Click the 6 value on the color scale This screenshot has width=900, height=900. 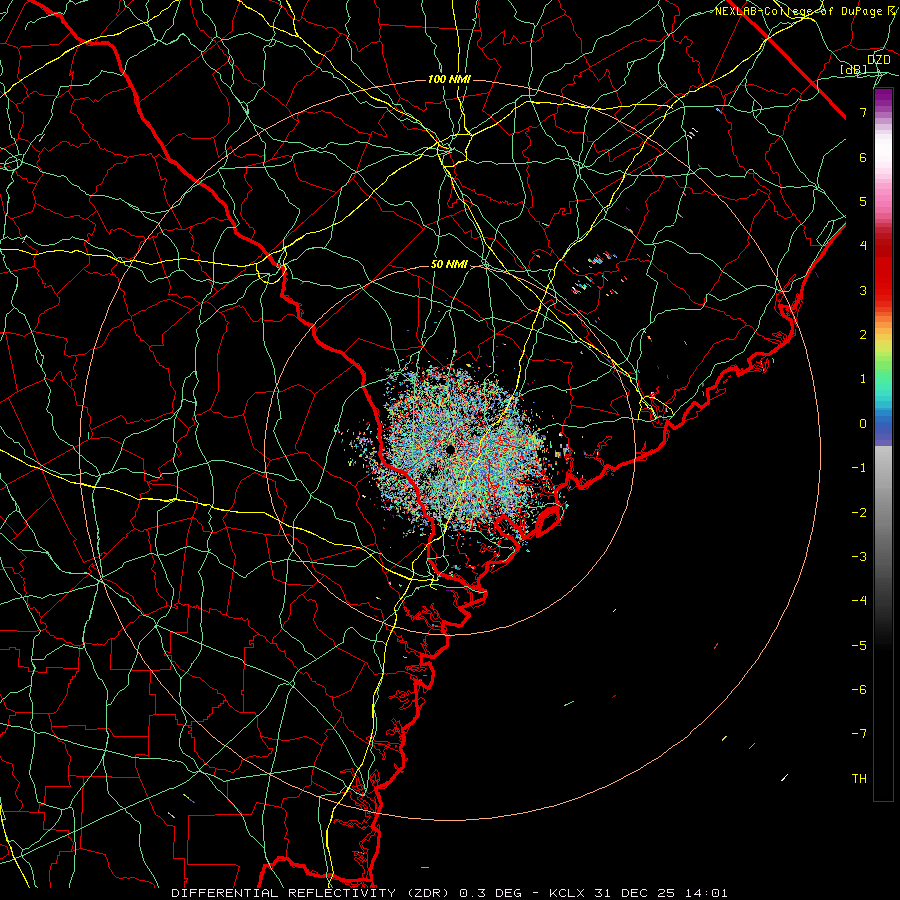(863, 157)
